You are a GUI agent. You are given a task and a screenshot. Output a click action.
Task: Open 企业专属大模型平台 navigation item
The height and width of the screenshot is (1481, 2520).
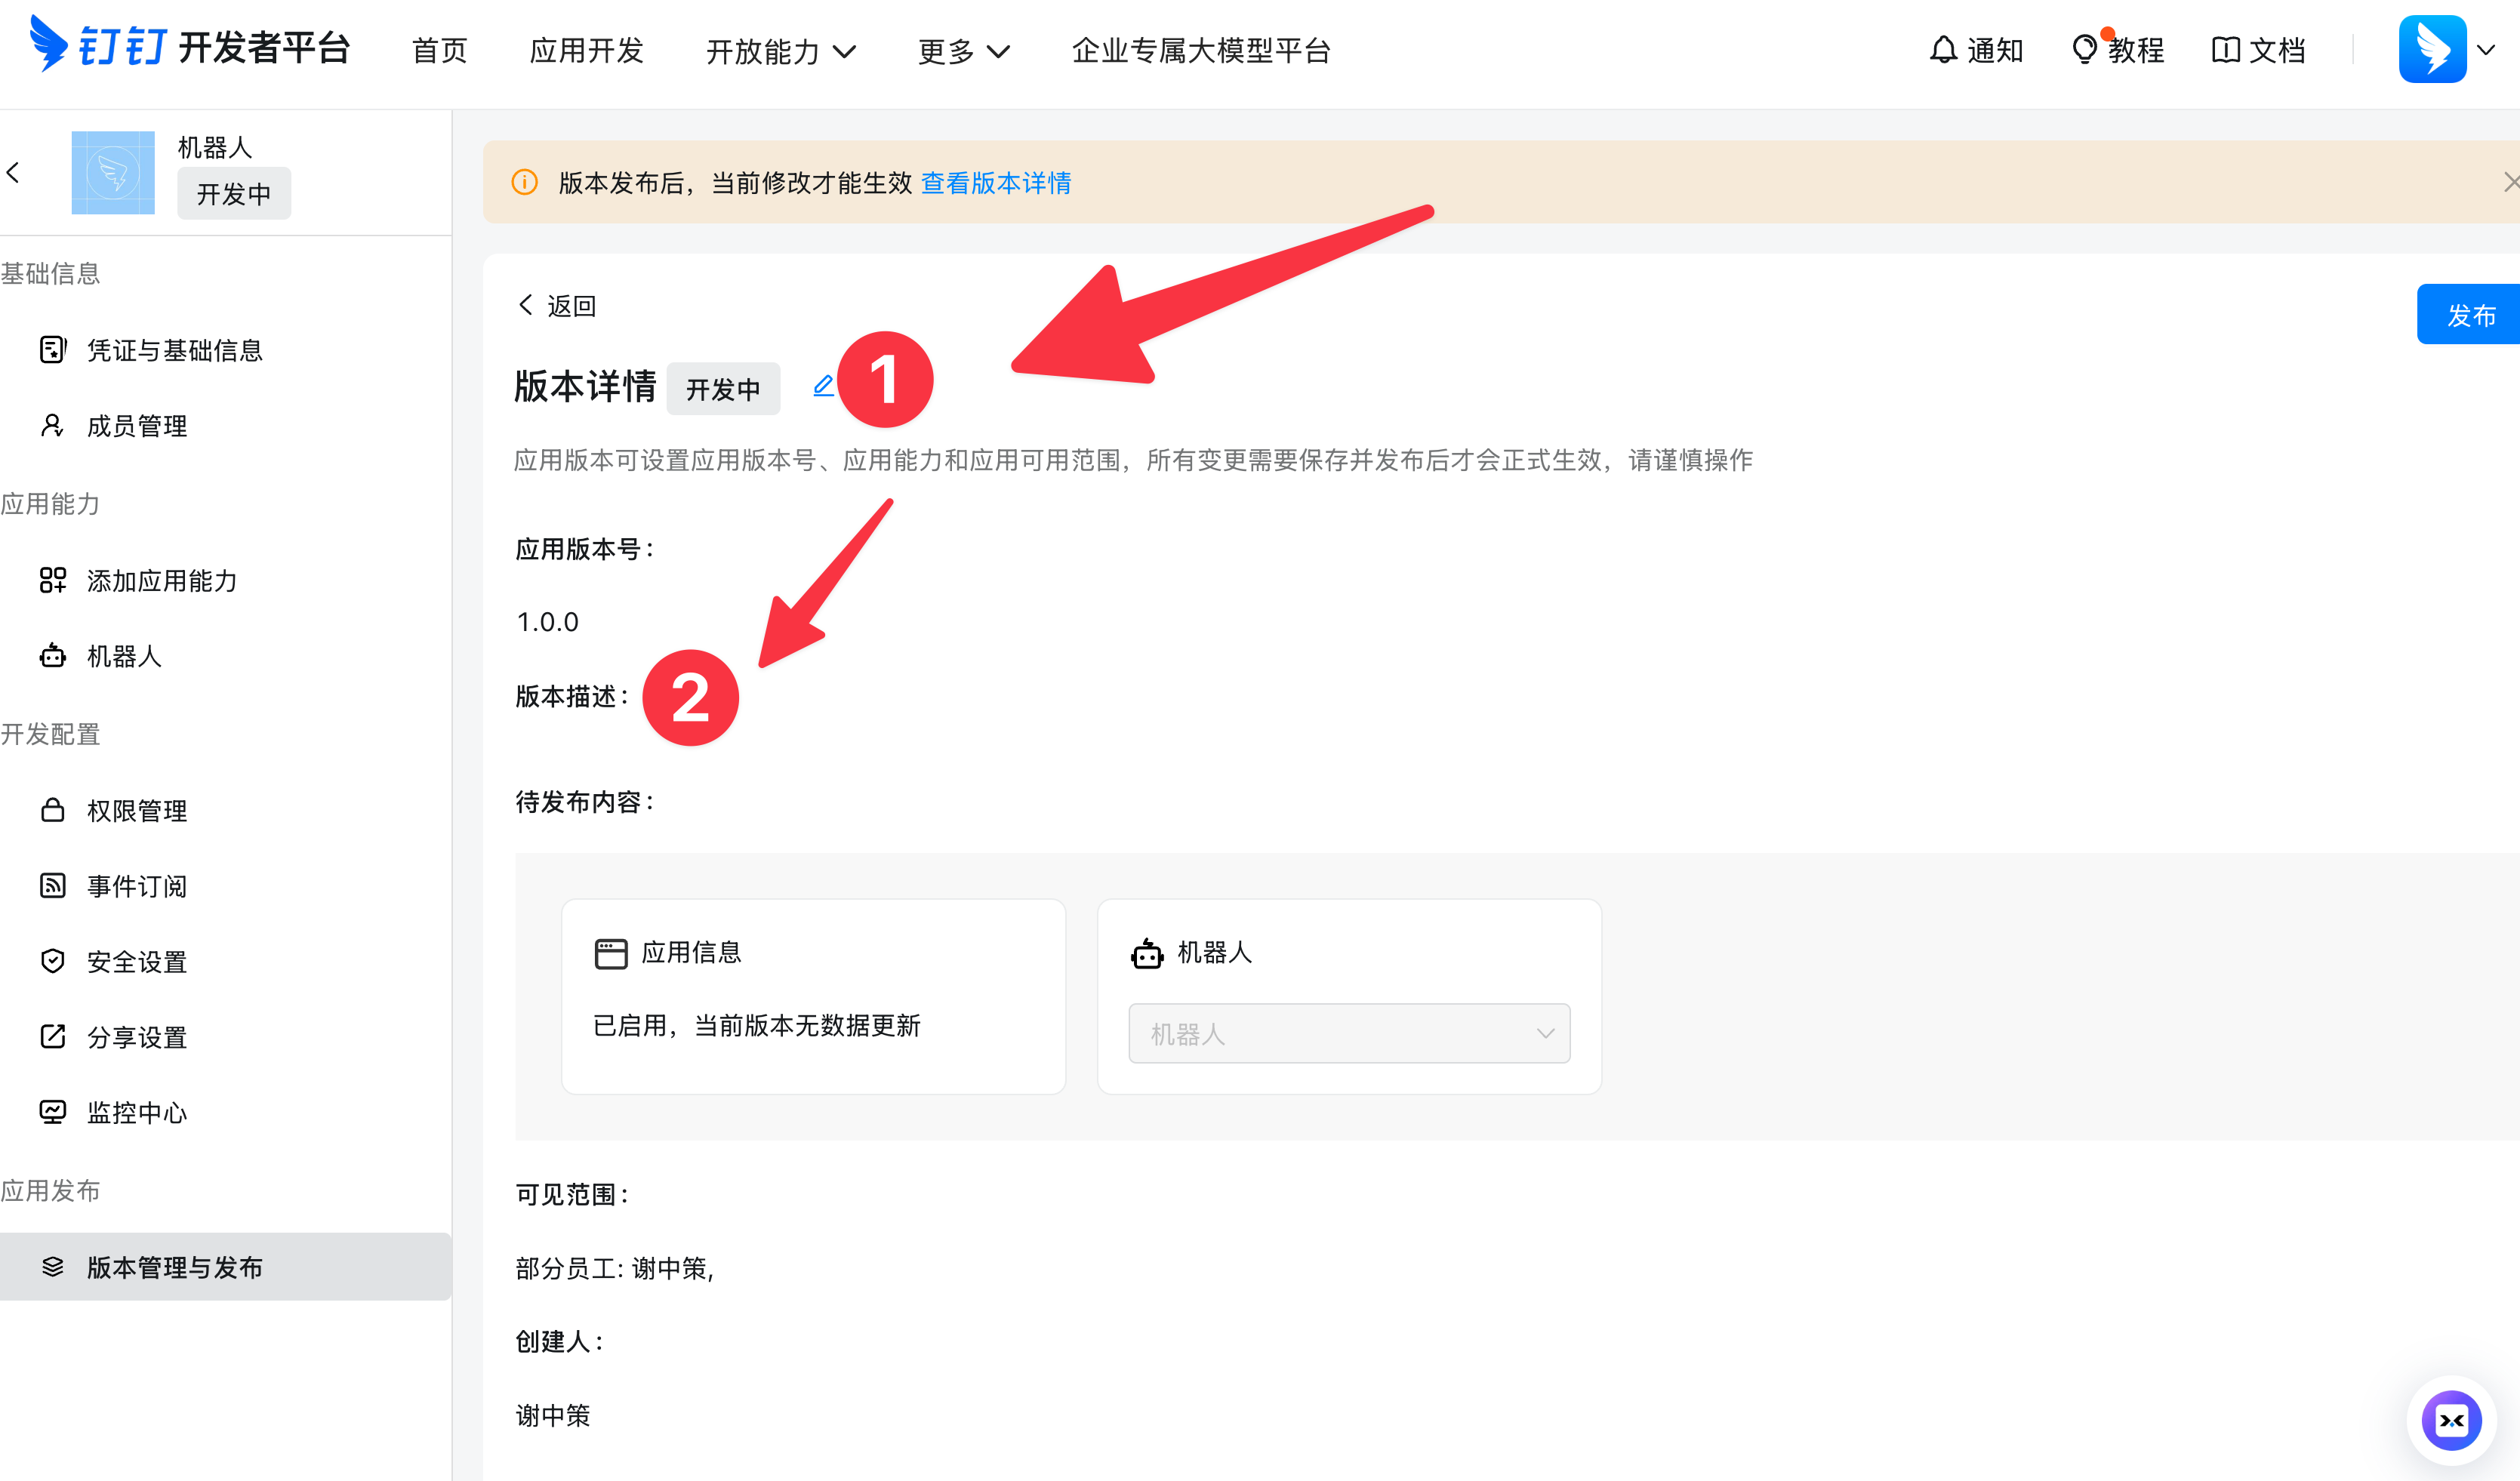coord(1200,51)
